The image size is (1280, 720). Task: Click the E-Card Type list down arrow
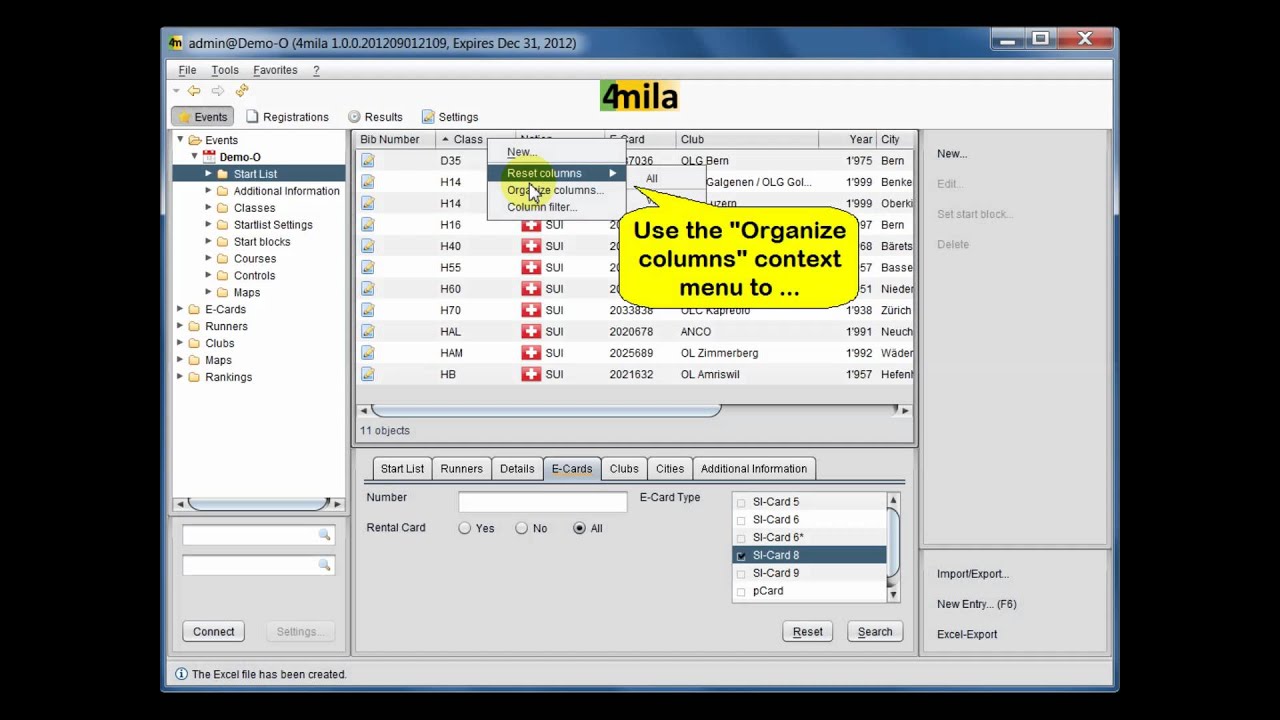(x=893, y=595)
